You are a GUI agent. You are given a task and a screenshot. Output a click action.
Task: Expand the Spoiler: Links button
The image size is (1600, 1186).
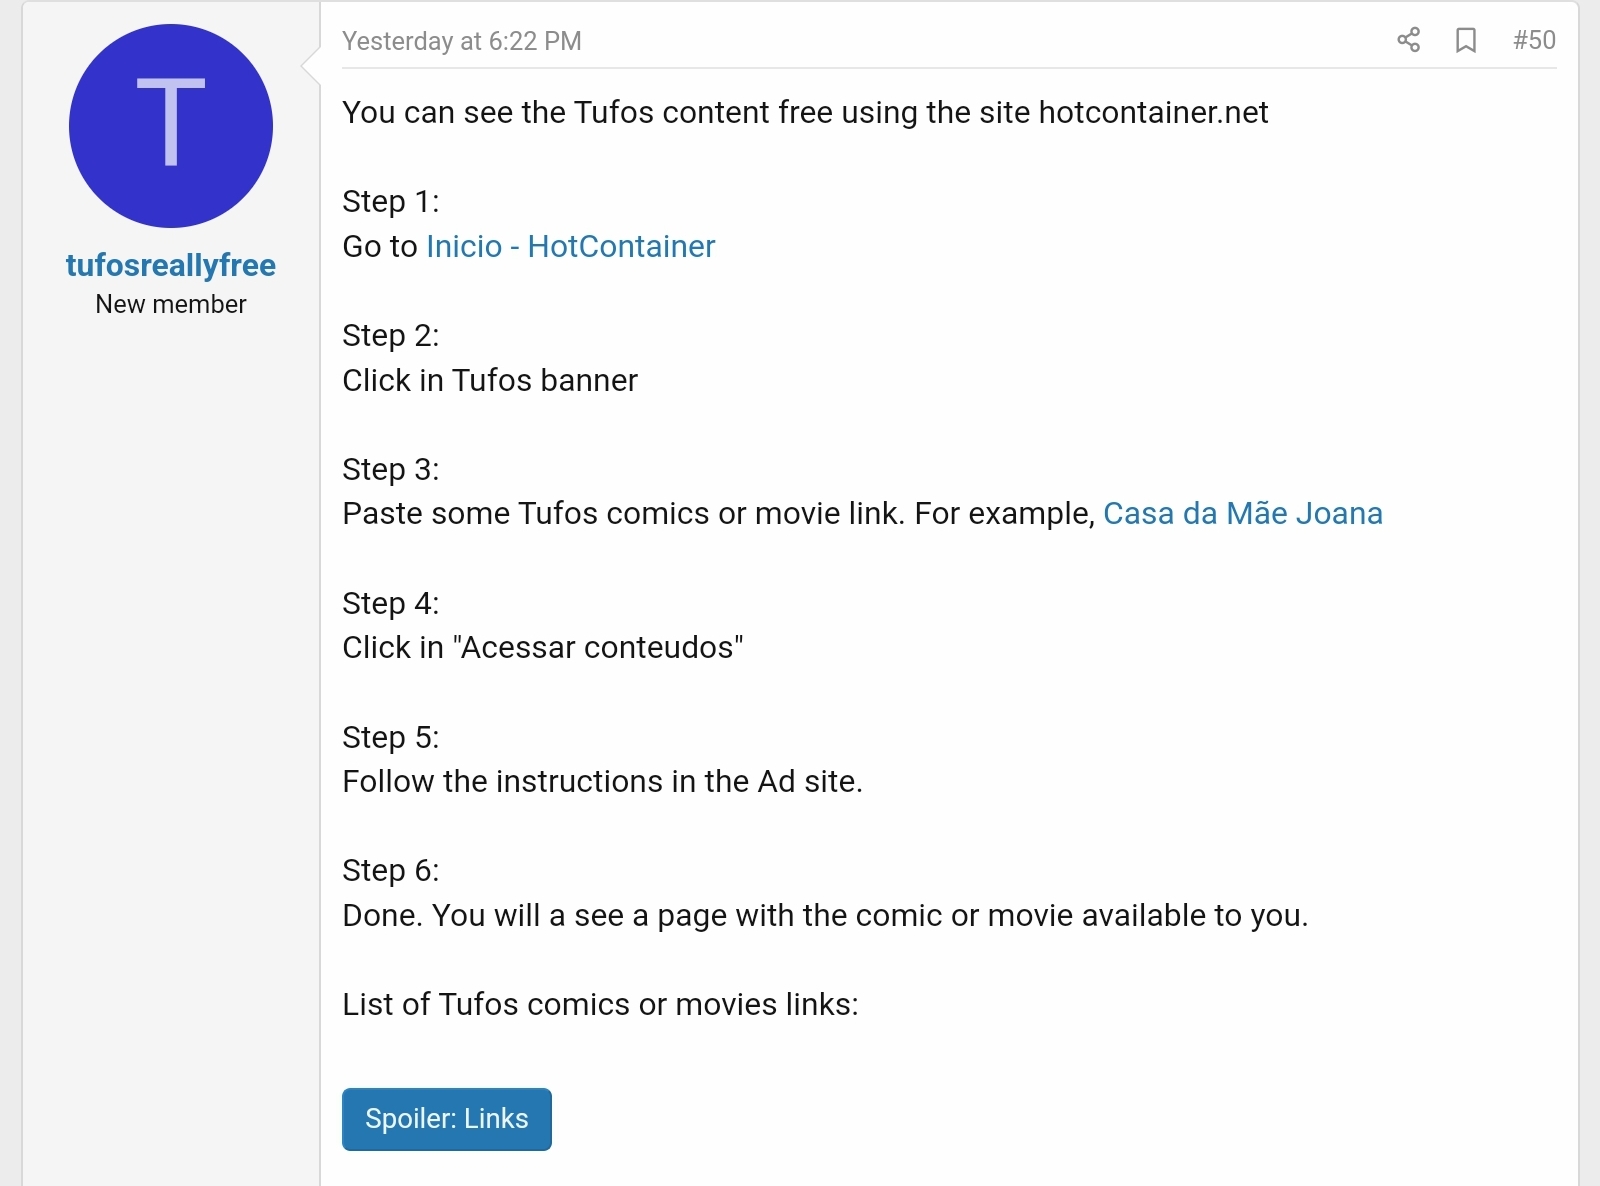[x=446, y=1118]
